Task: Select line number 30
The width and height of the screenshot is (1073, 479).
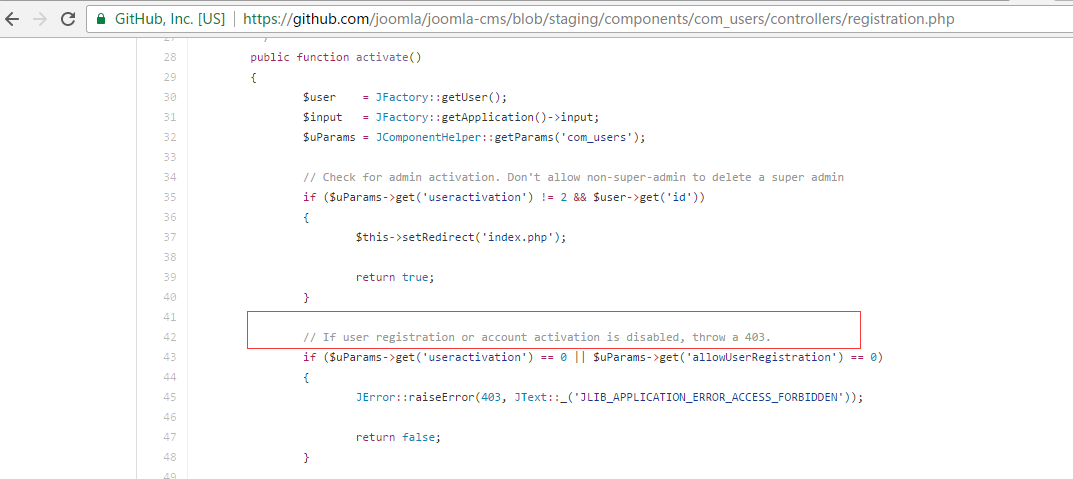Action: tap(170, 97)
